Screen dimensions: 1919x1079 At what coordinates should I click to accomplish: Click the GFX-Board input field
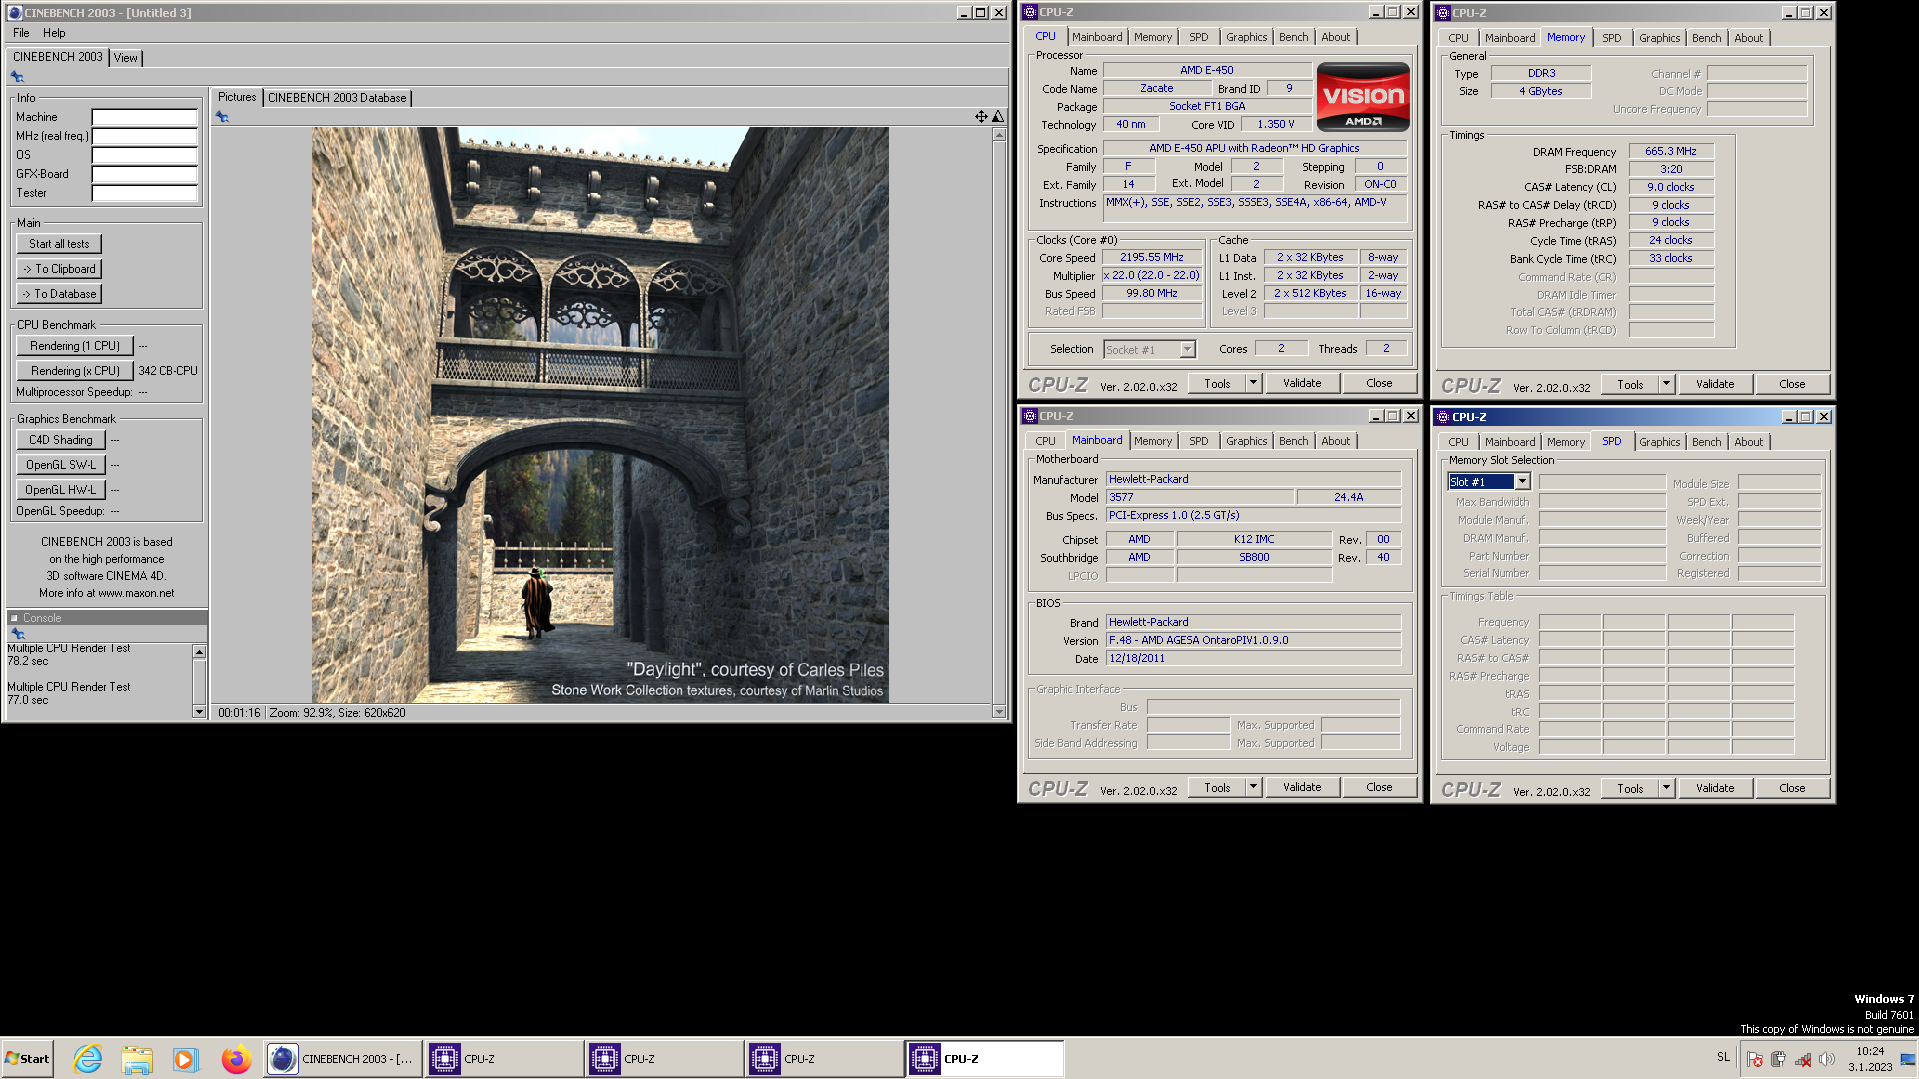pyautogui.click(x=145, y=174)
